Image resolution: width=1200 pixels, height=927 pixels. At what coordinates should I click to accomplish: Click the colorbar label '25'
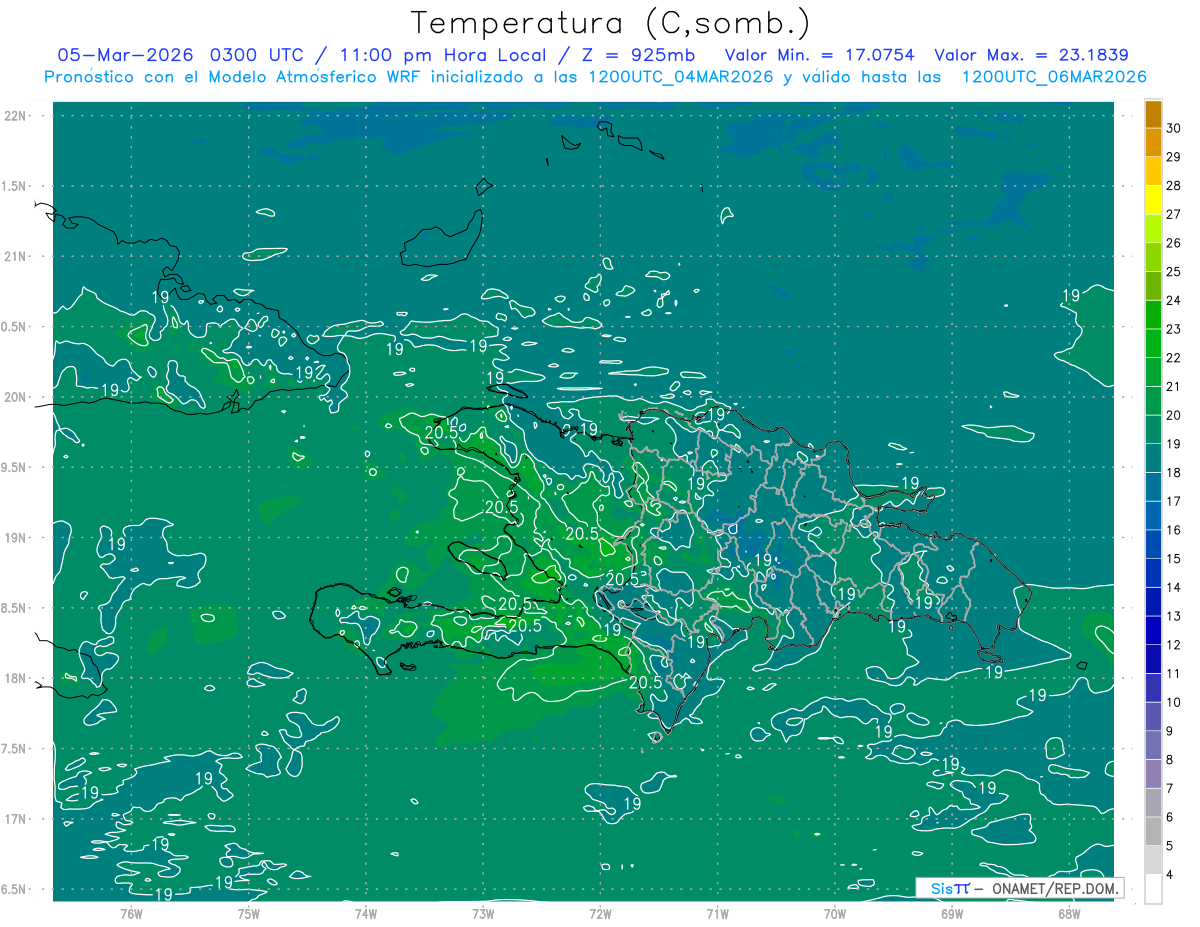coord(1174,272)
